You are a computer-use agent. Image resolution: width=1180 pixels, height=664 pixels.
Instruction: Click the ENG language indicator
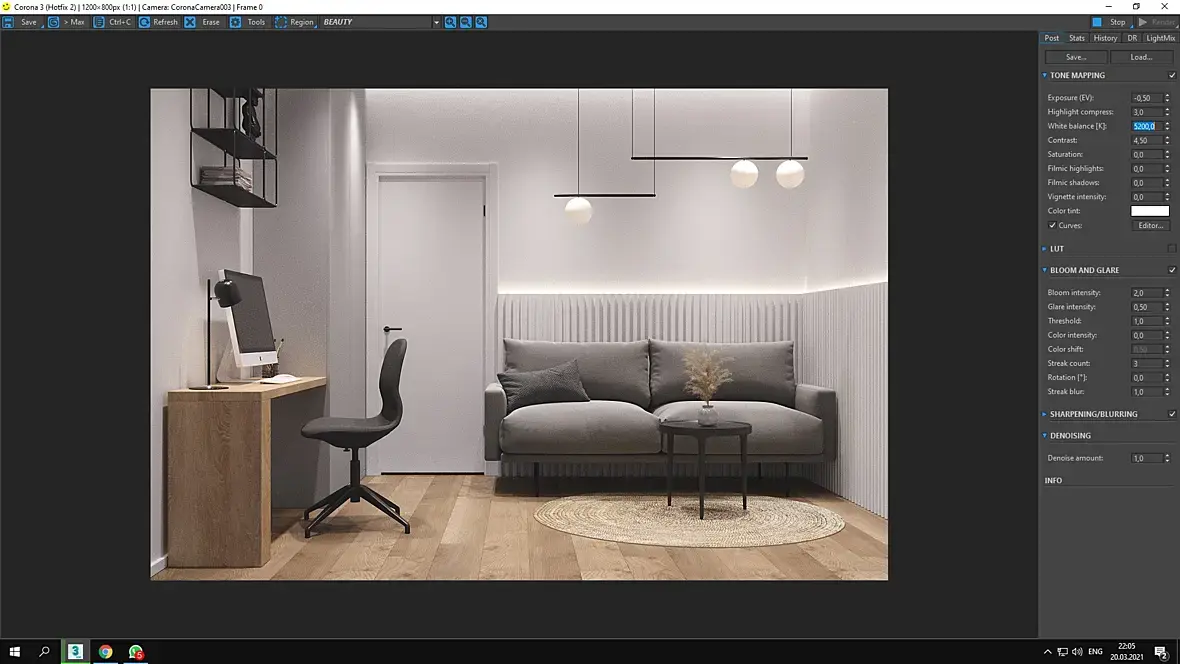(x=1095, y=651)
